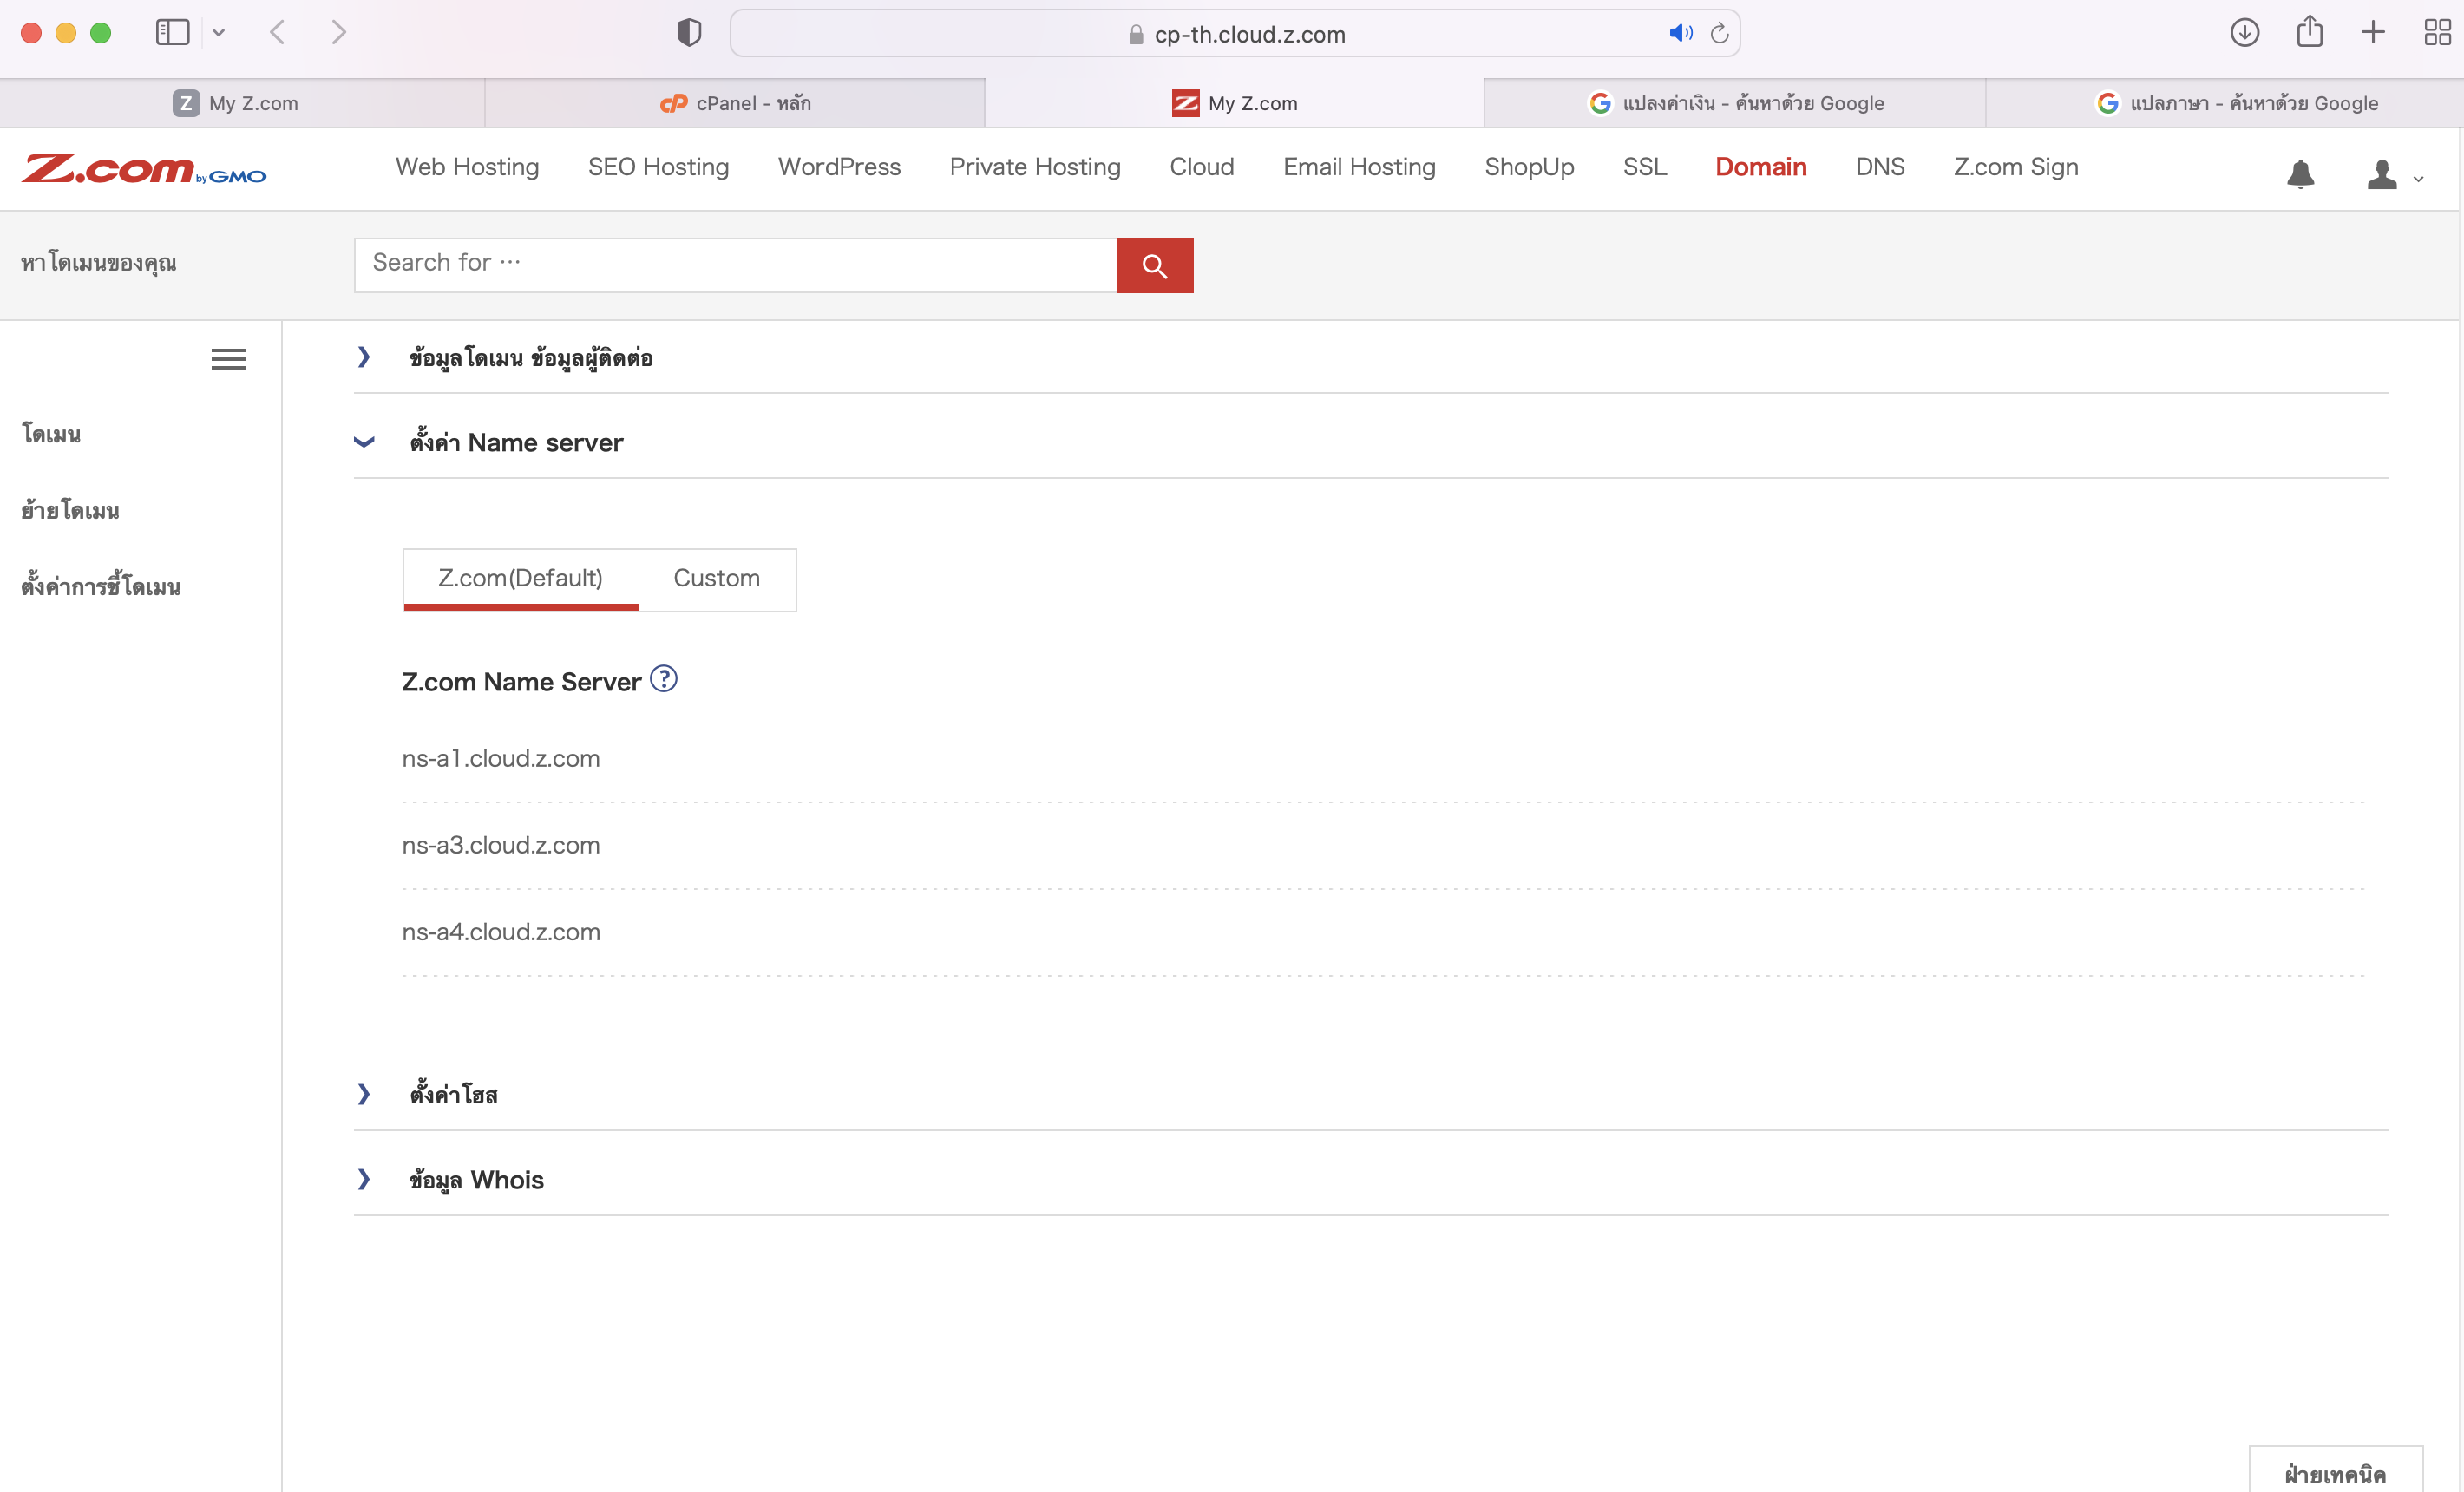Click the Safari address bar URL
The height and width of the screenshot is (1492, 2464).
pyautogui.click(x=1236, y=34)
